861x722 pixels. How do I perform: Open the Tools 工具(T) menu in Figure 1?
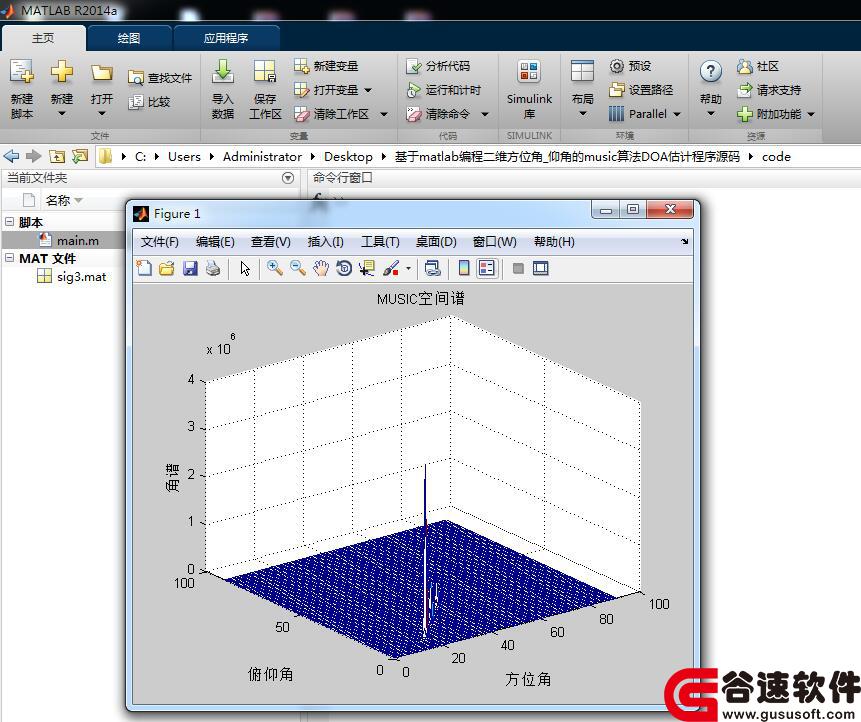(380, 242)
